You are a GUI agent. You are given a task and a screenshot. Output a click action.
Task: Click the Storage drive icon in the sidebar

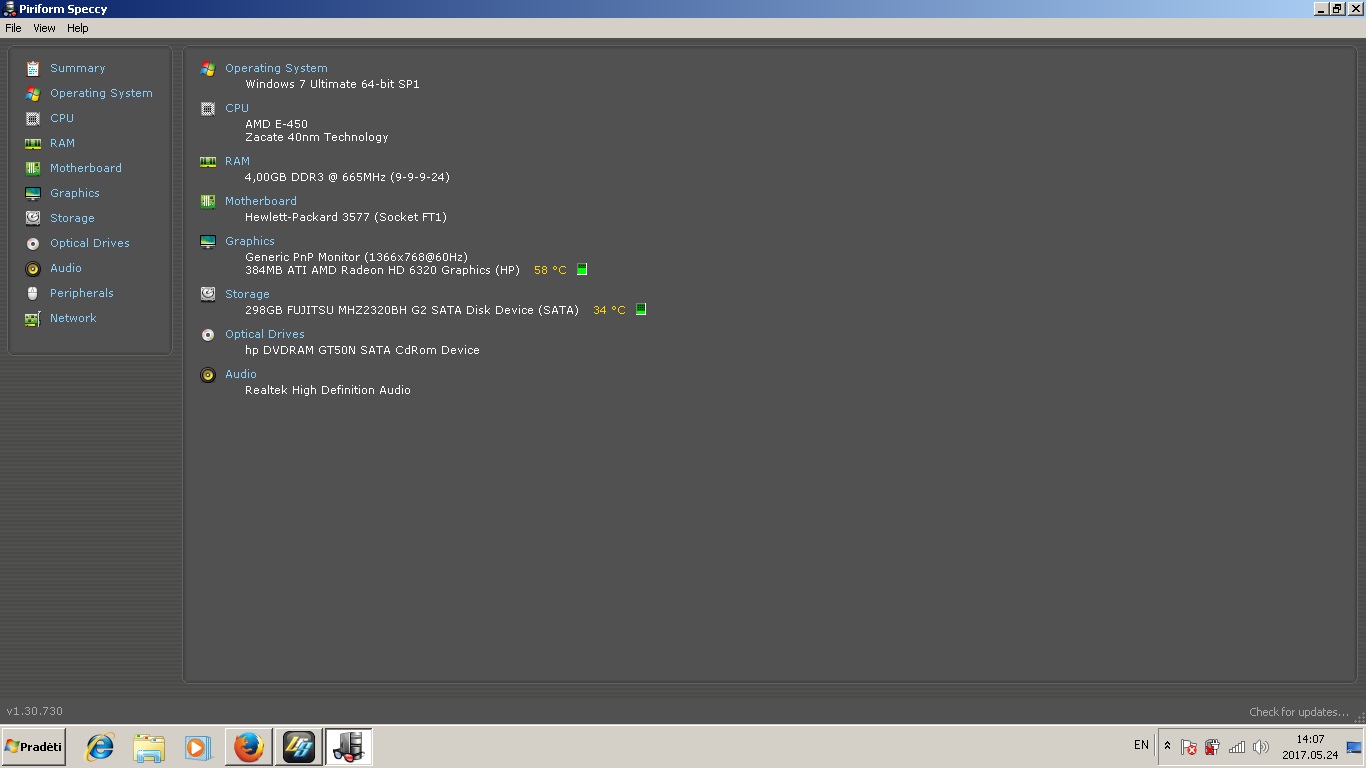(33, 218)
